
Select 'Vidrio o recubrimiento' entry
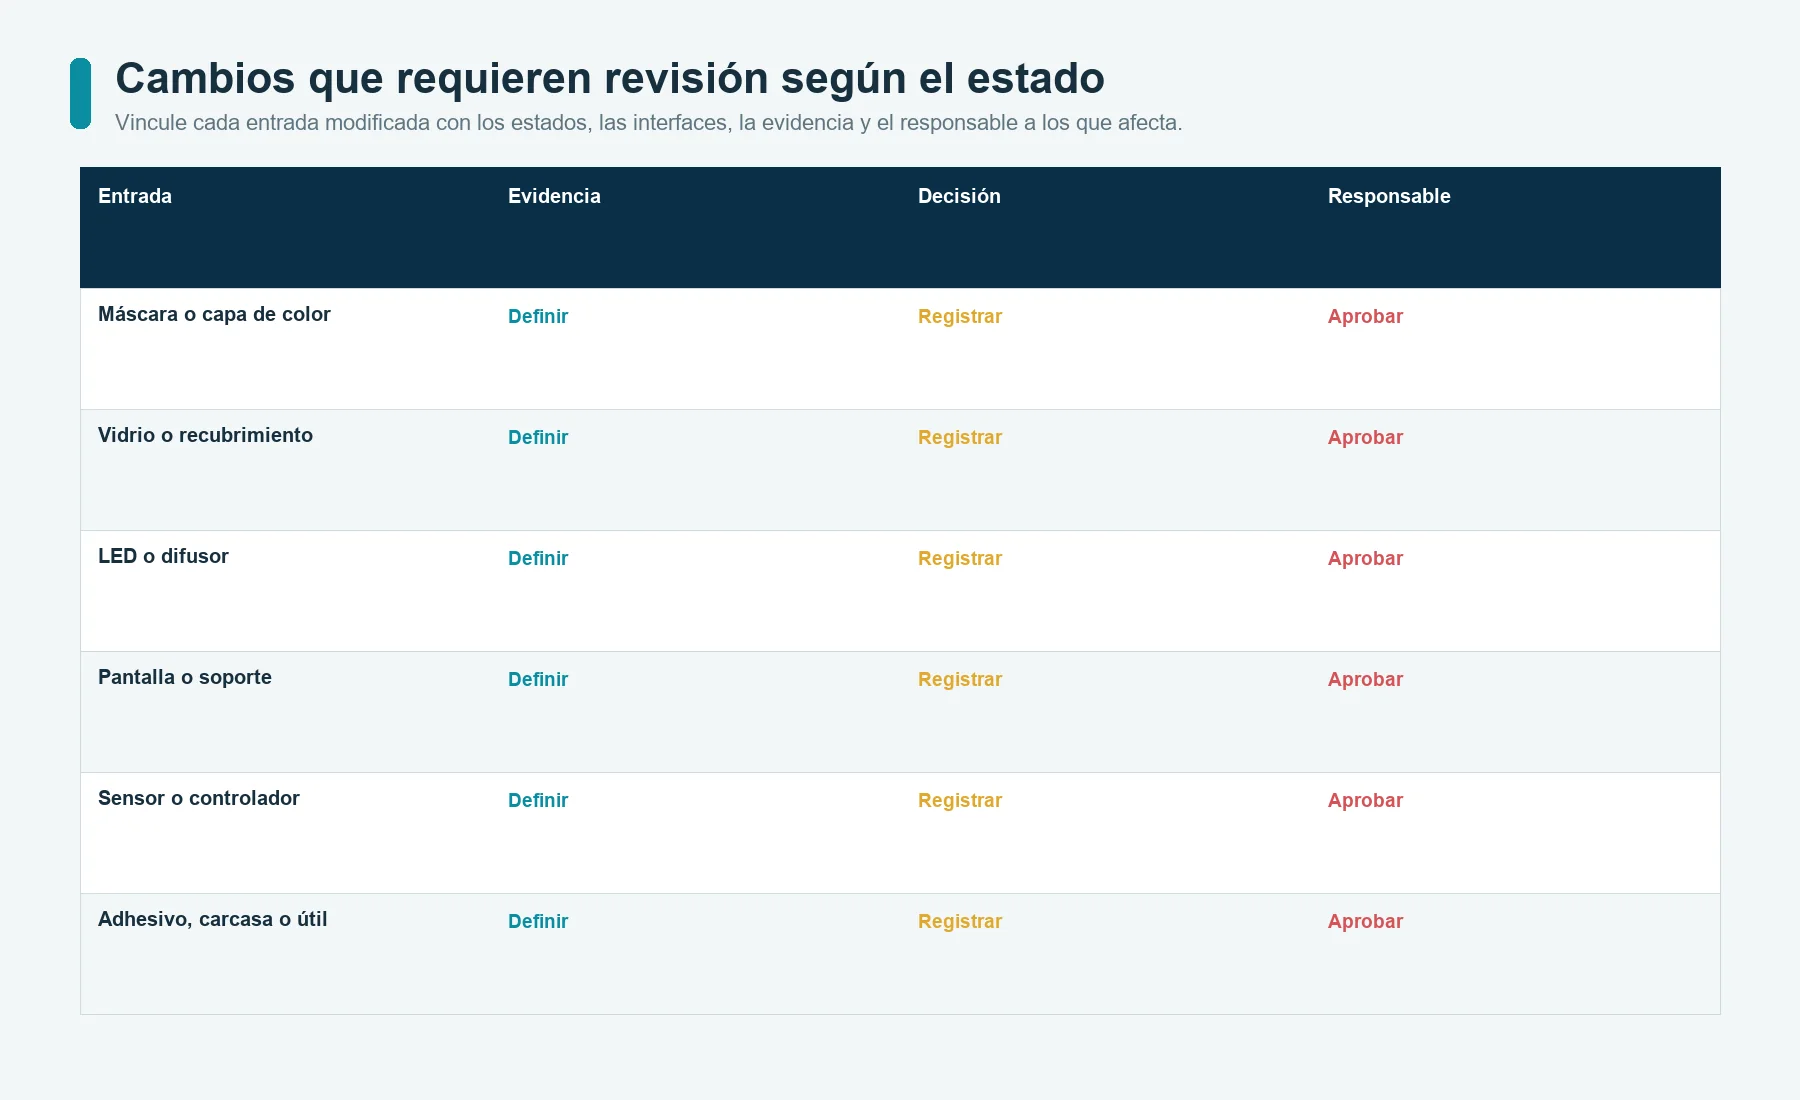pos(205,435)
